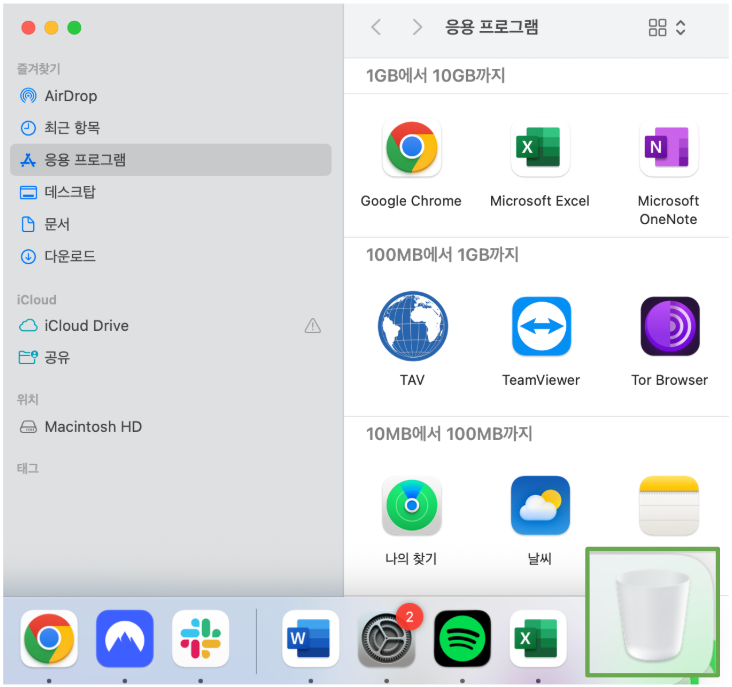Open Slack from the Dock
Screen dimensions: 732x687
[200, 638]
